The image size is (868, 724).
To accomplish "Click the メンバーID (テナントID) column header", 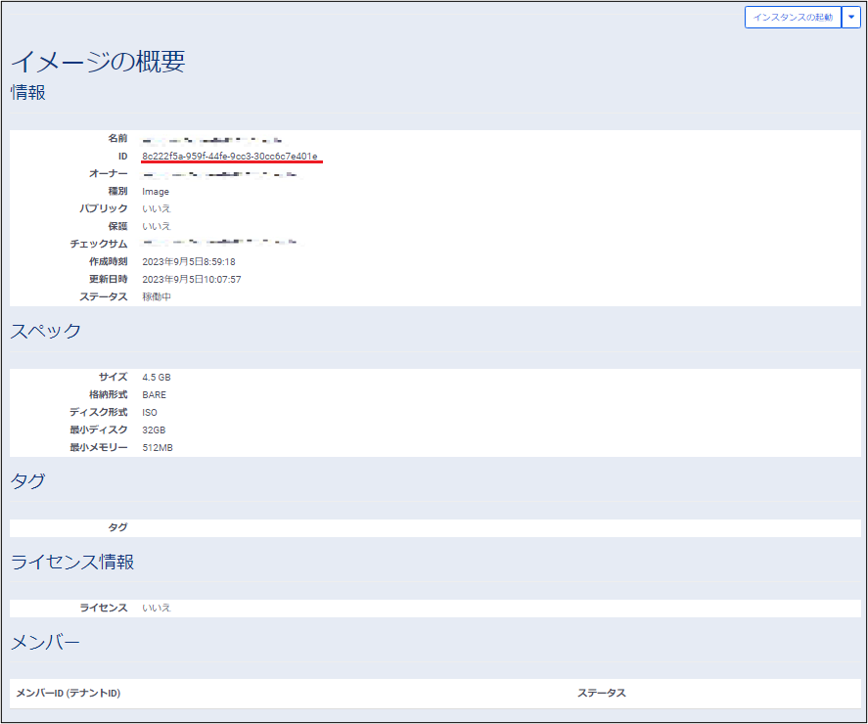I will point(68,693).
